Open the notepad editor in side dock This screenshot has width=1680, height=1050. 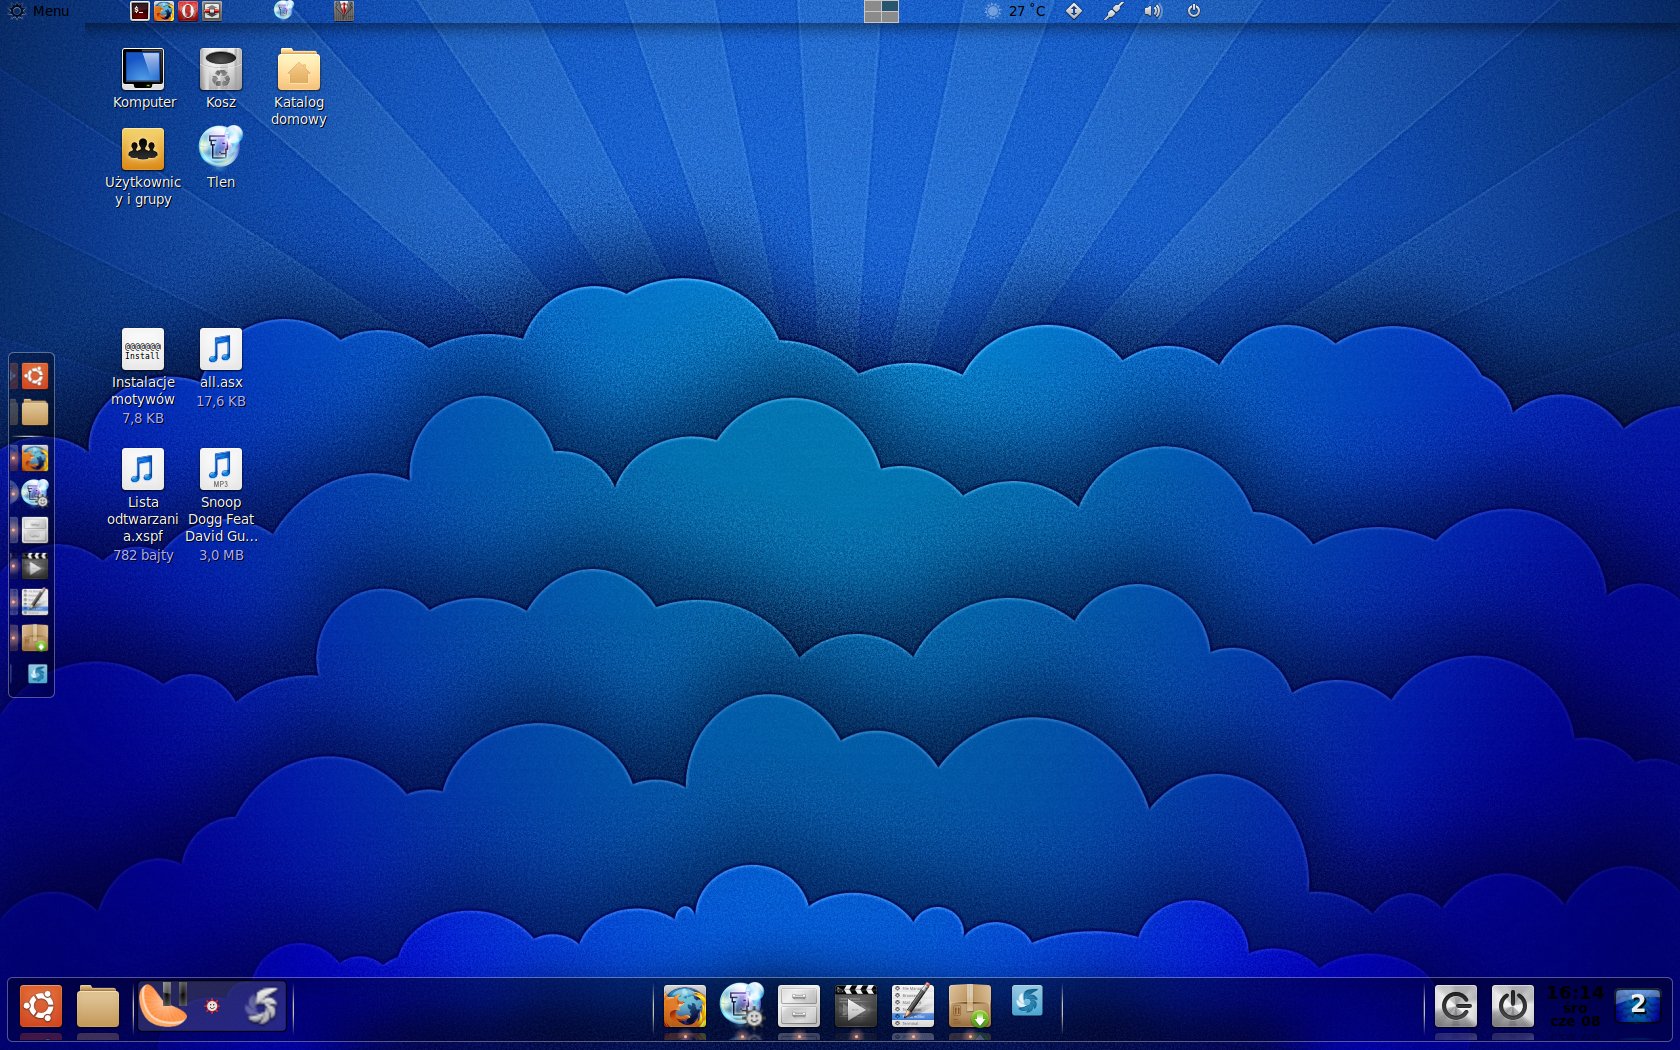35,601
